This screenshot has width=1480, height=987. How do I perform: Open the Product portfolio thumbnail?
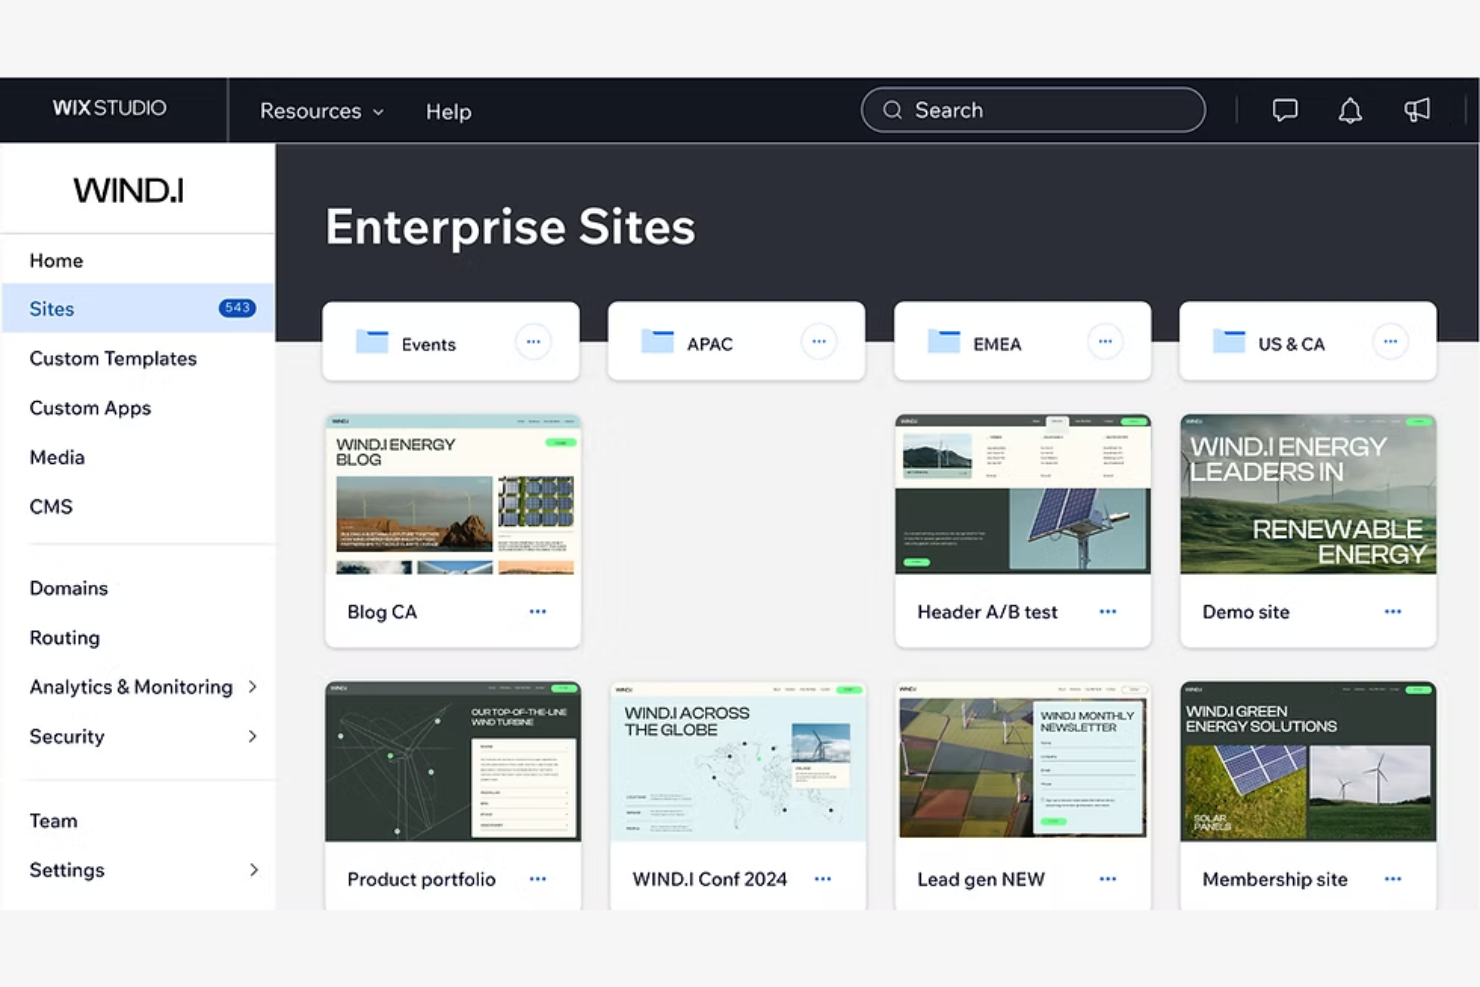(x=453, y=762)
